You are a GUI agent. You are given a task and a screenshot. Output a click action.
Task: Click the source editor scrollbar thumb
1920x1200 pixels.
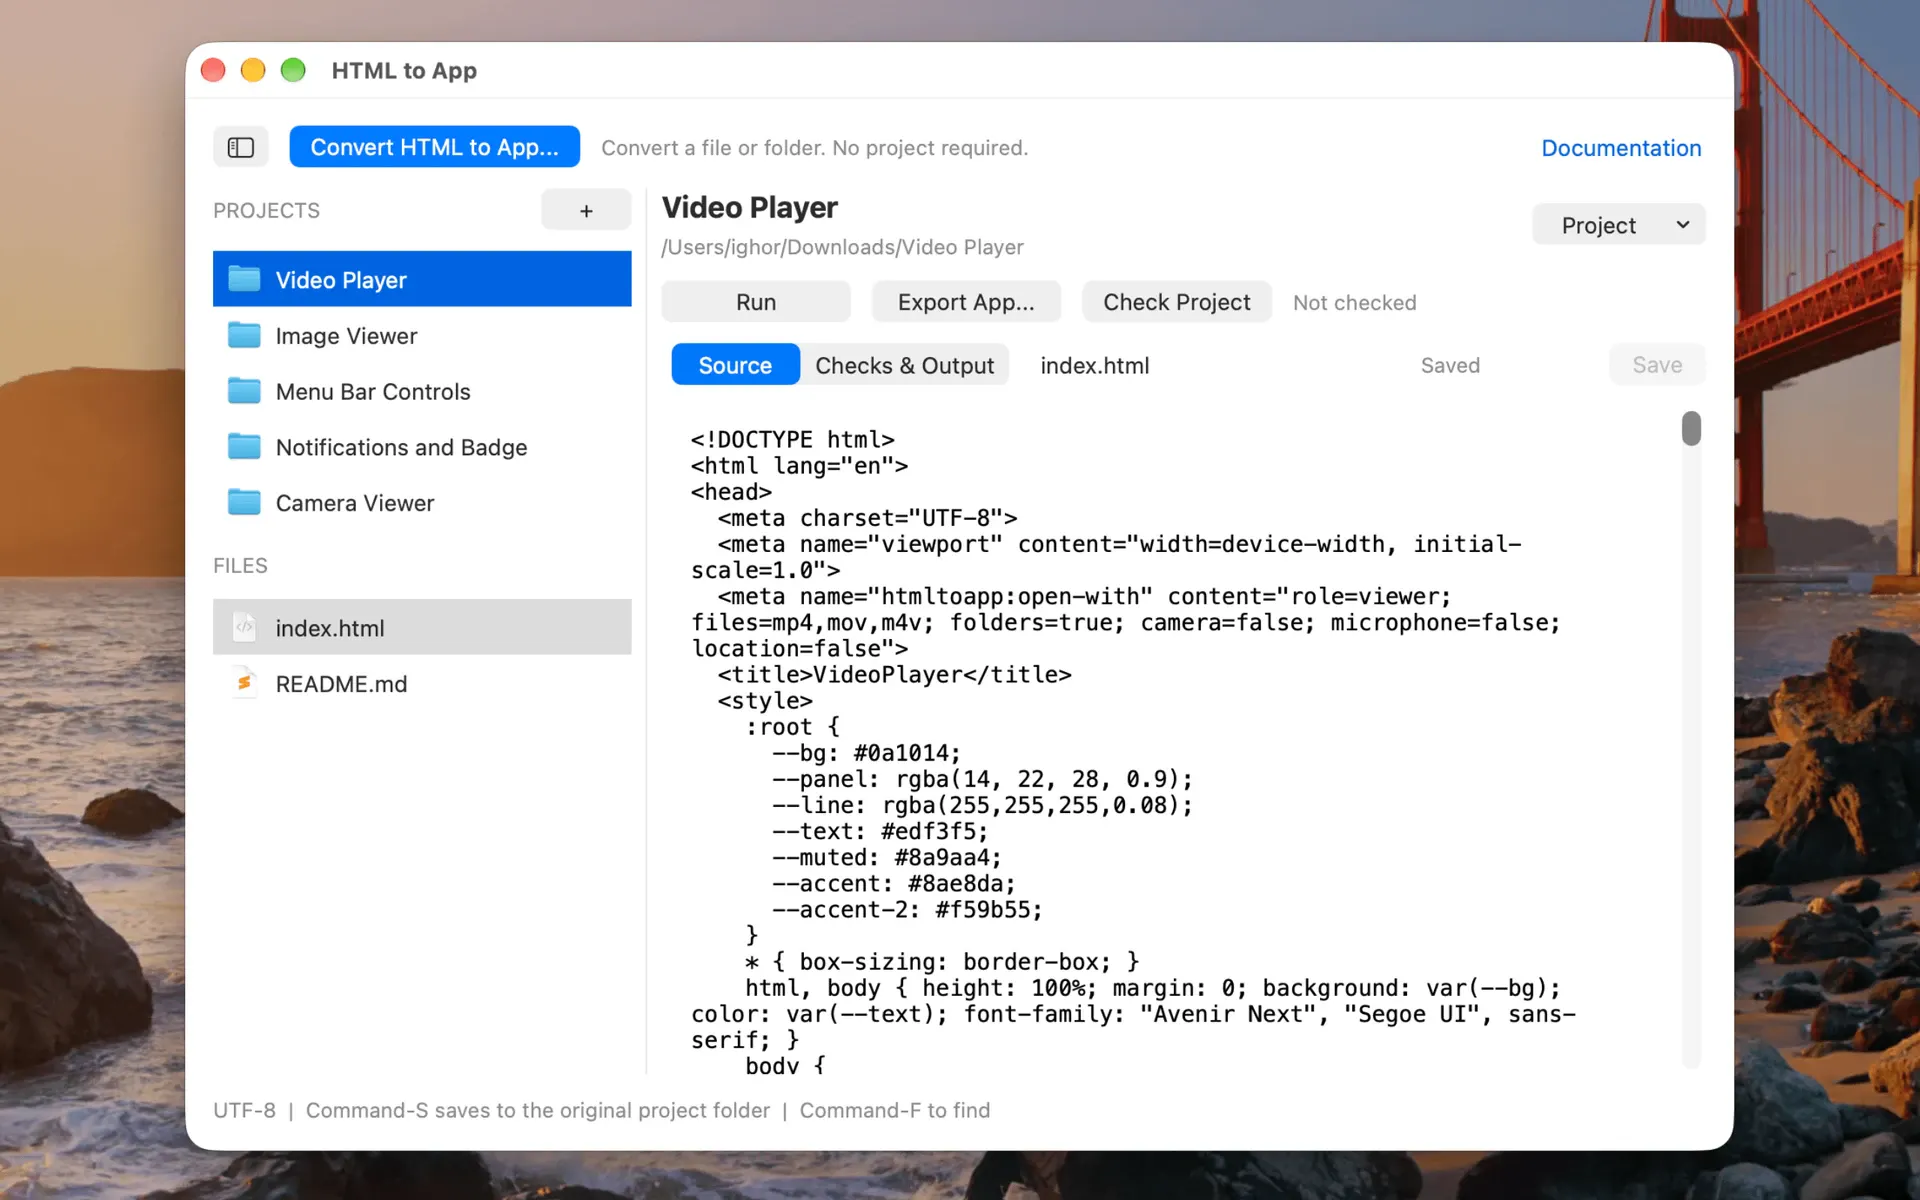click(x=1691, y=428)
